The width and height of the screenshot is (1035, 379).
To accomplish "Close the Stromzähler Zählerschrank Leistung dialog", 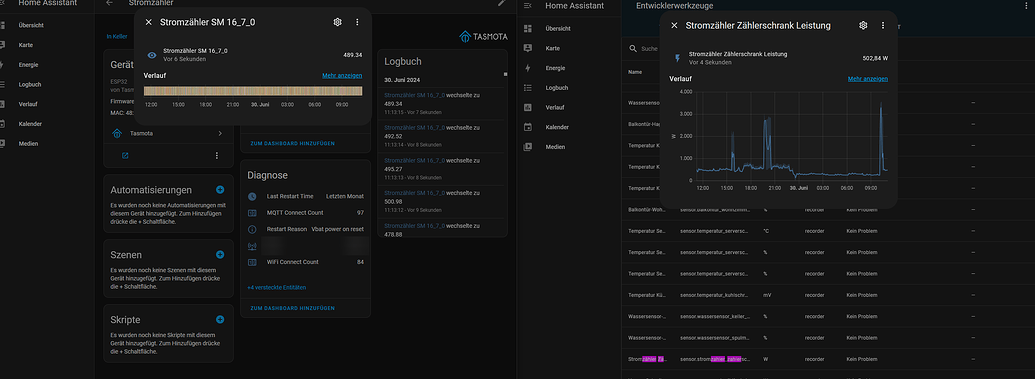I will 674,26.
